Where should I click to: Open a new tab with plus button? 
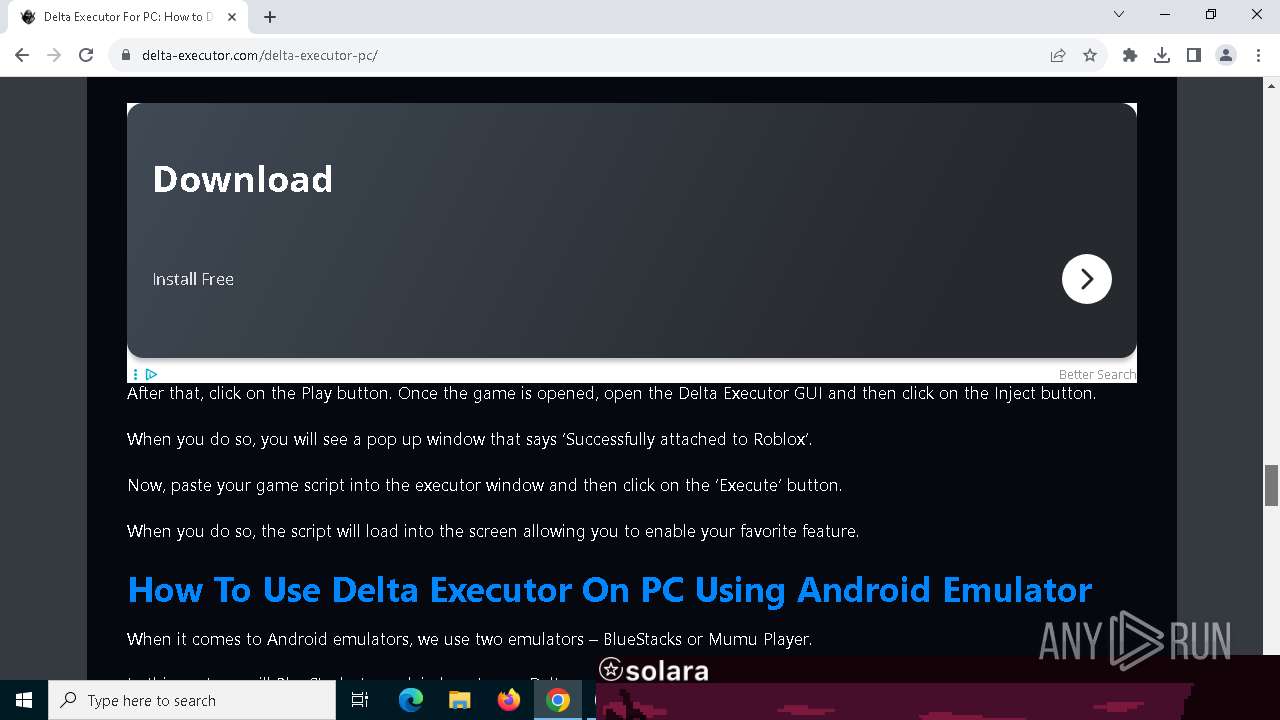(270, 17)
